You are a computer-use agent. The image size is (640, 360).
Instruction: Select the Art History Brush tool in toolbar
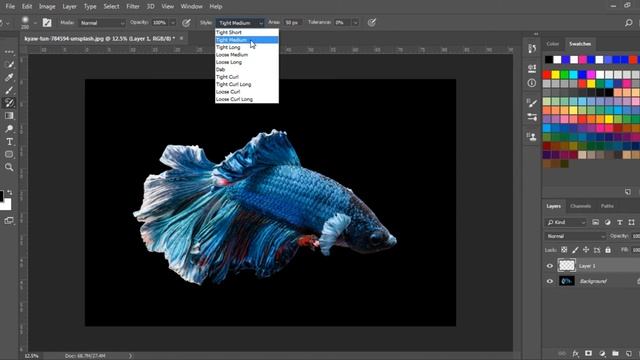pos(9,103)
